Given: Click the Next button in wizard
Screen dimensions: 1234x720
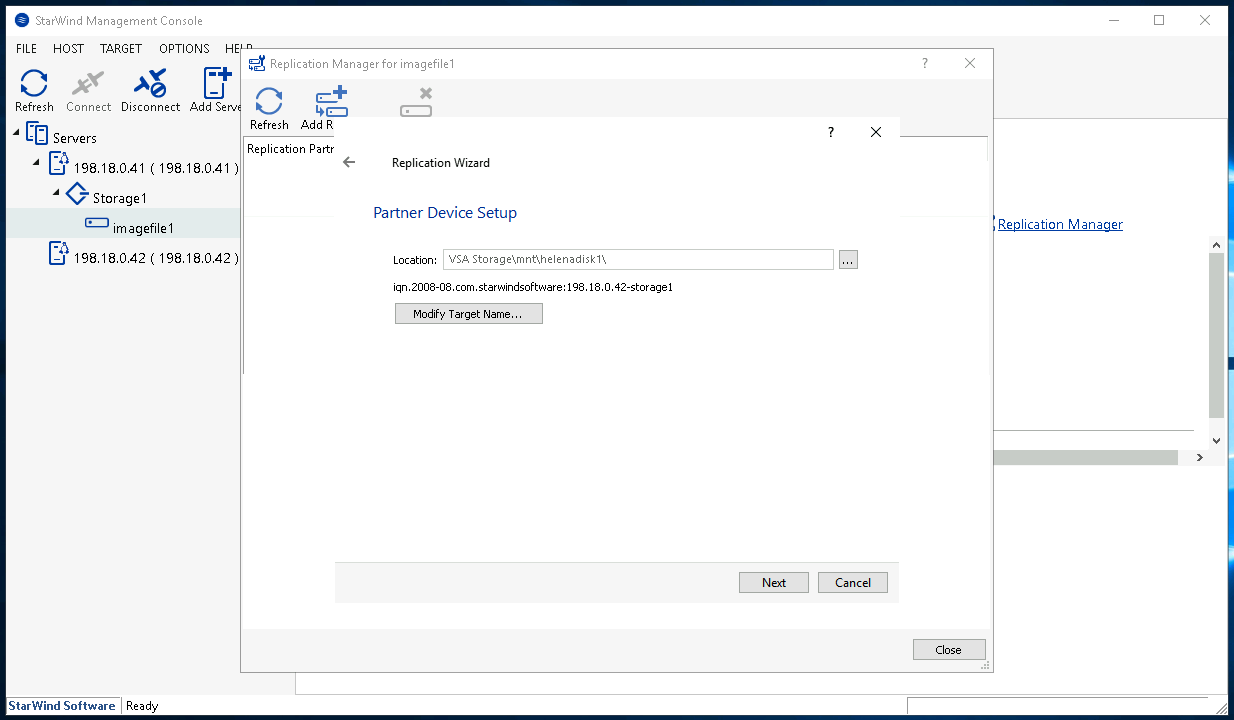Looking at the screenshot, I should click(773, 582).
